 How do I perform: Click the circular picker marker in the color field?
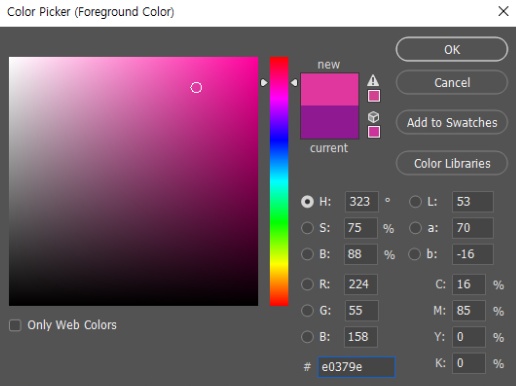tap(196, 88)
